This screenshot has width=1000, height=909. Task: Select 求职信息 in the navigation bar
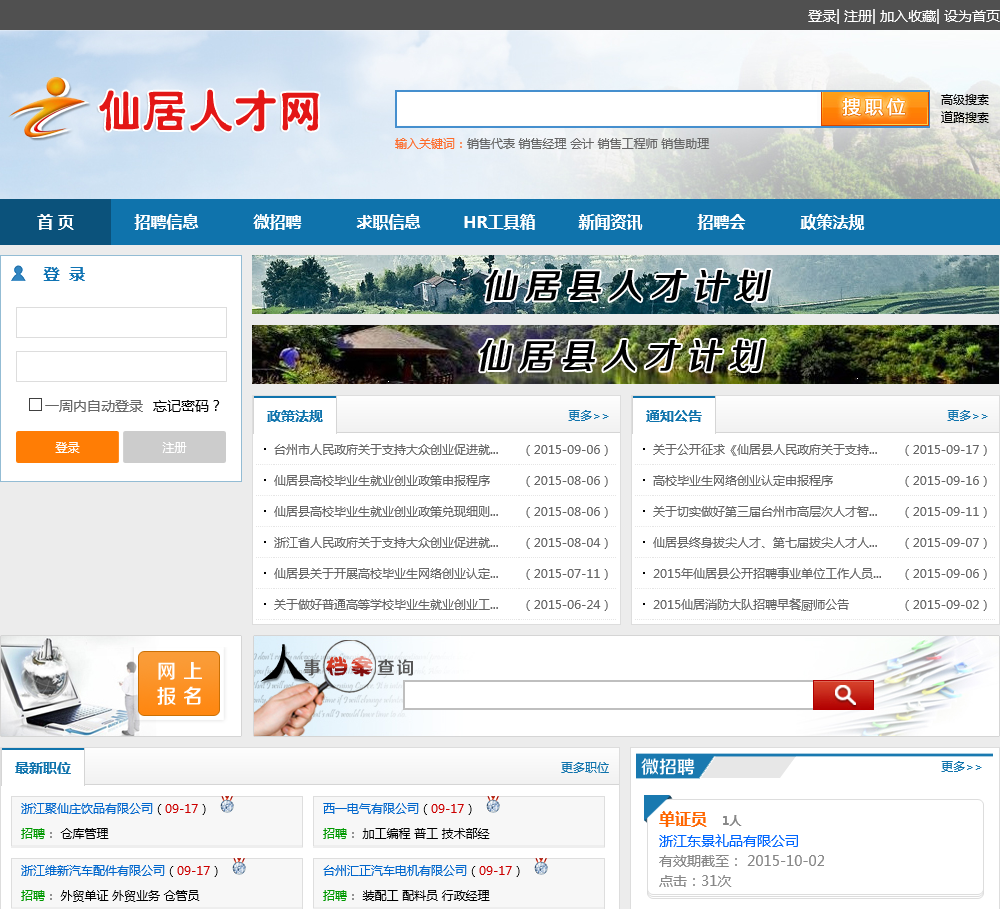coord(388,222)
